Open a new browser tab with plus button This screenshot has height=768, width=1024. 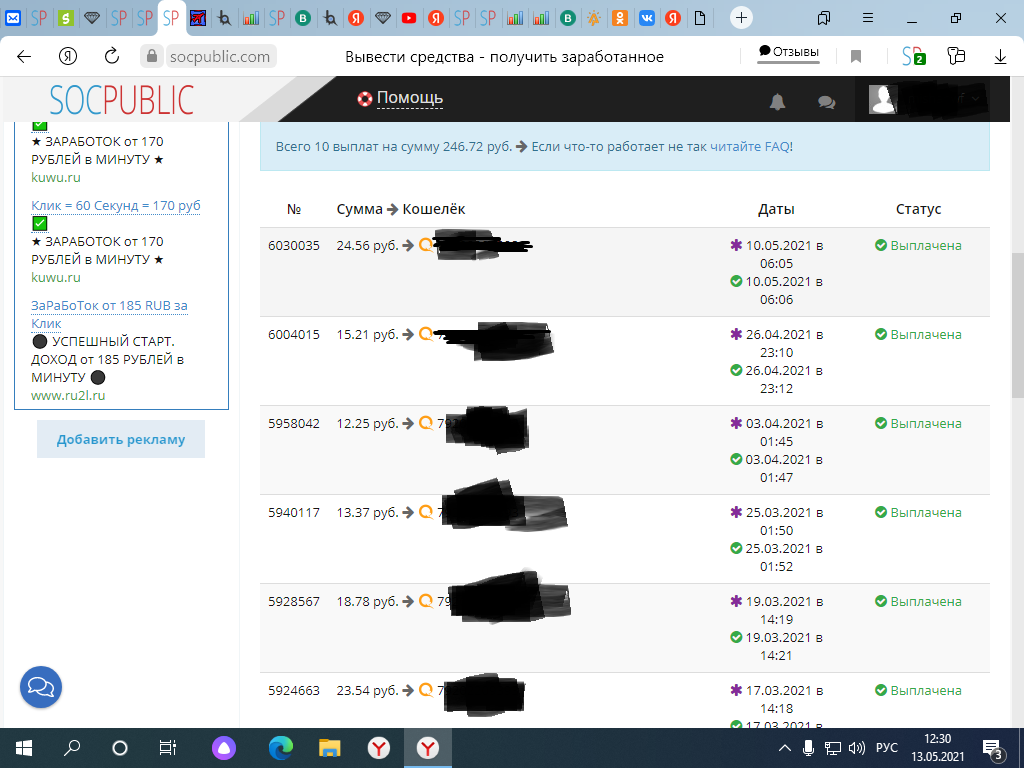[741, 17]
